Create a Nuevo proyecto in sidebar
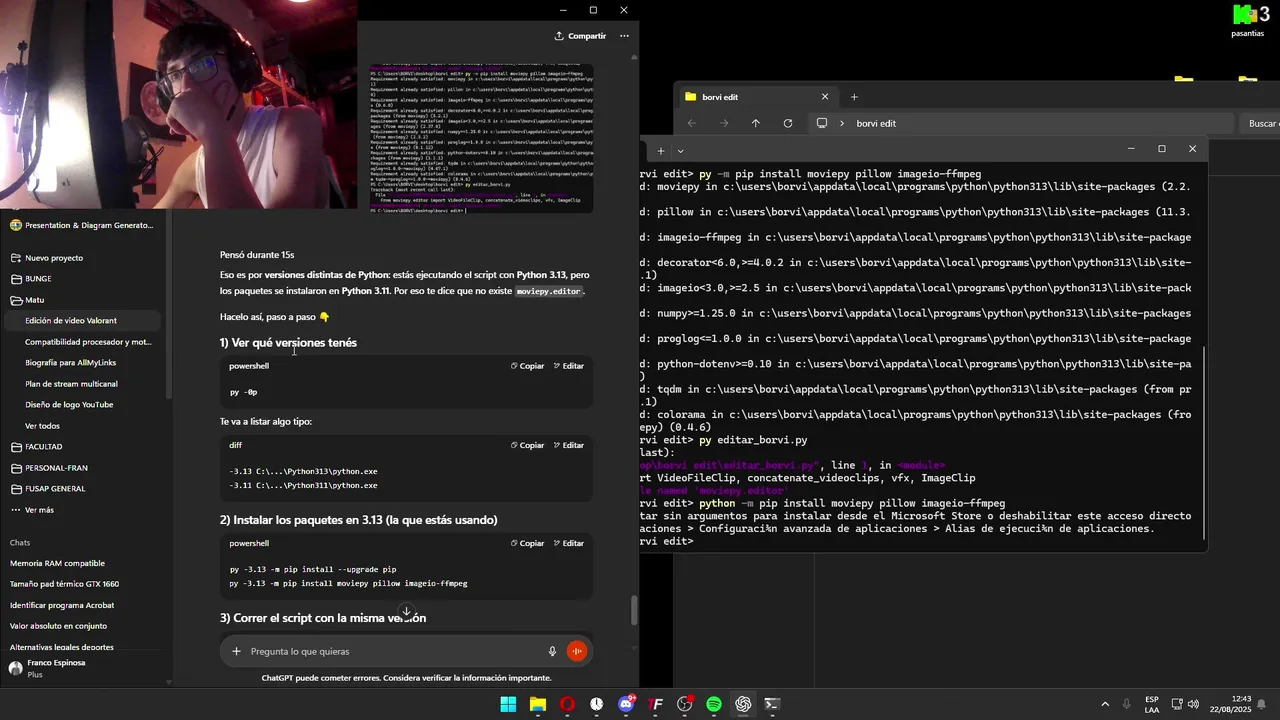 82,258
